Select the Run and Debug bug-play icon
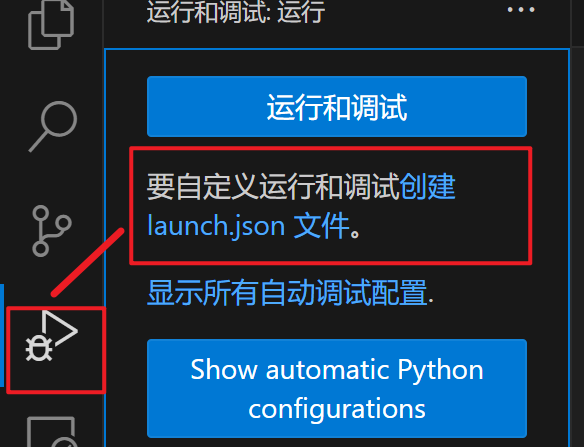 click(51, 336)
